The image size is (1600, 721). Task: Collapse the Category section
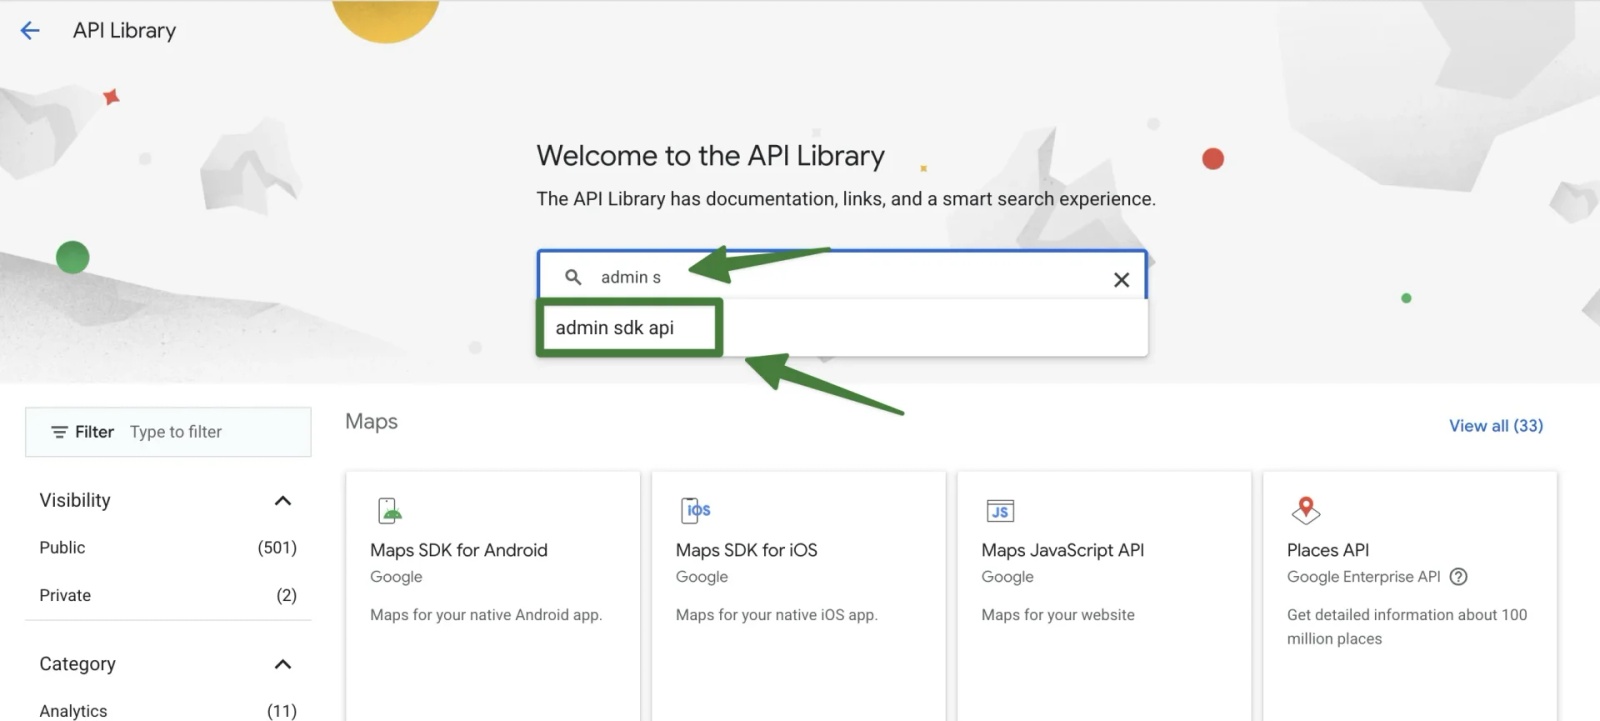pos(283,664)
